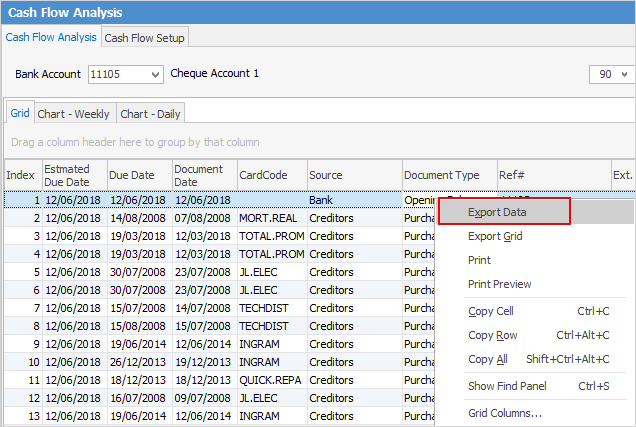The width and height of the screenshot is (636, 427).
Task: Select Copy Row from the menu
Action: click(x=492, y=335)
